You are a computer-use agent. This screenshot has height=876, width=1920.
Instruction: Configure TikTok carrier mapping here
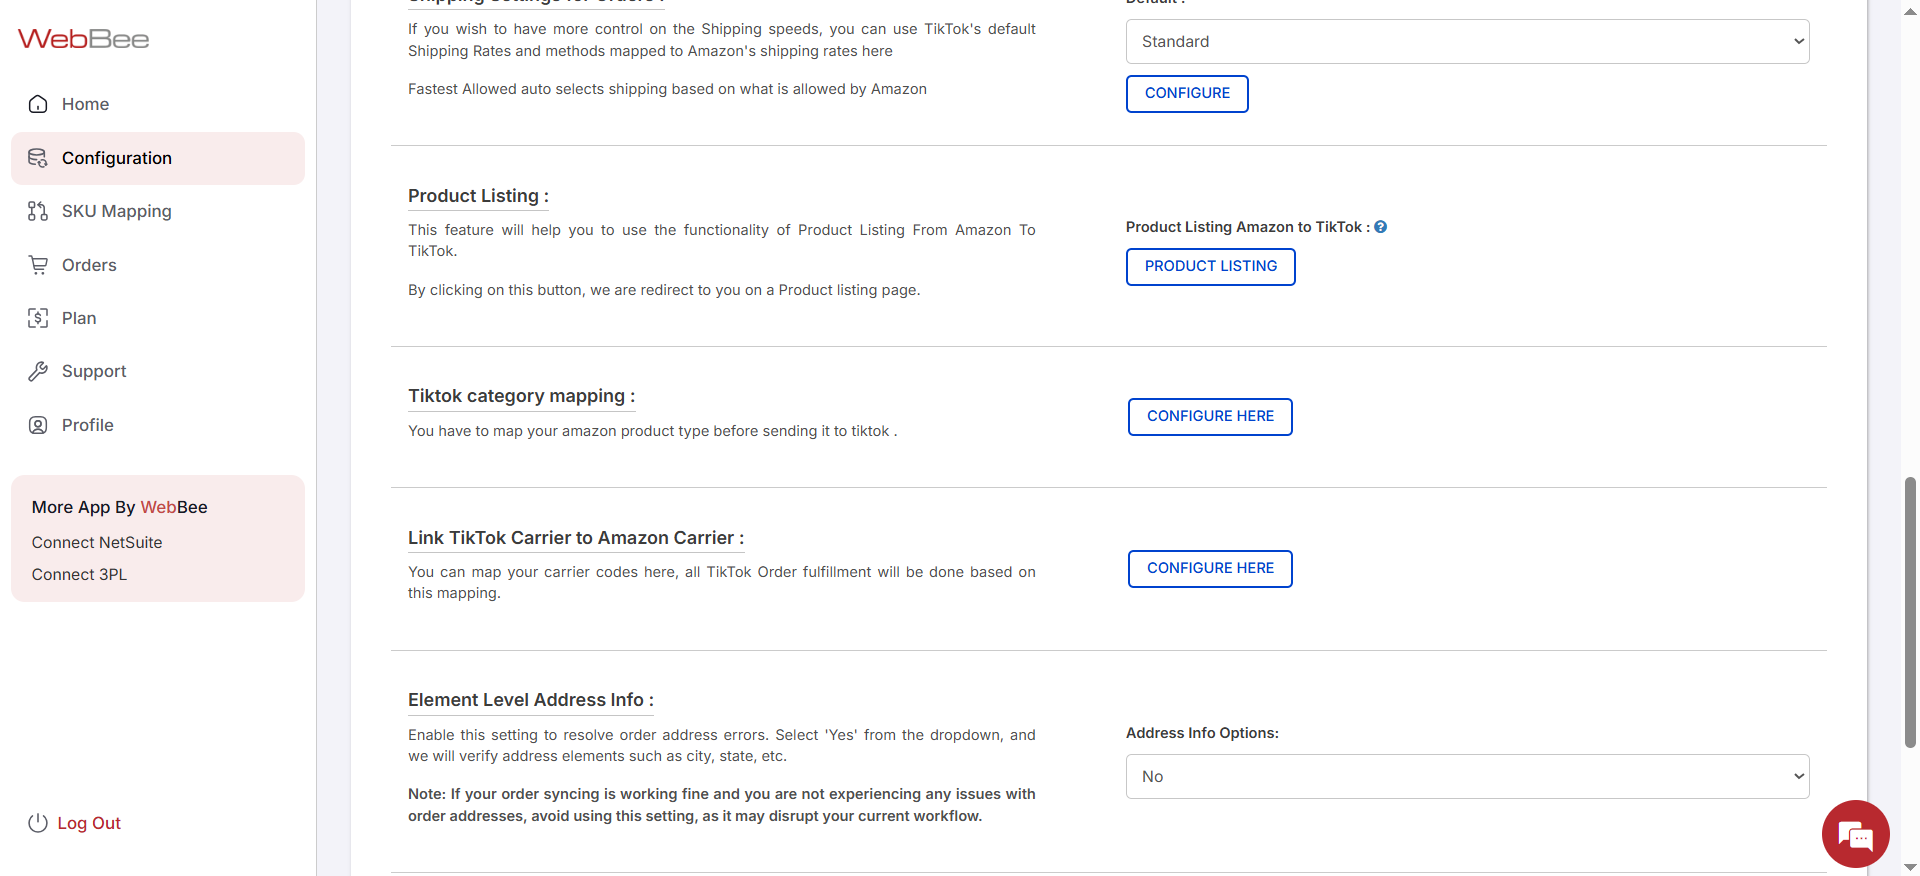tap(1210, 569)
